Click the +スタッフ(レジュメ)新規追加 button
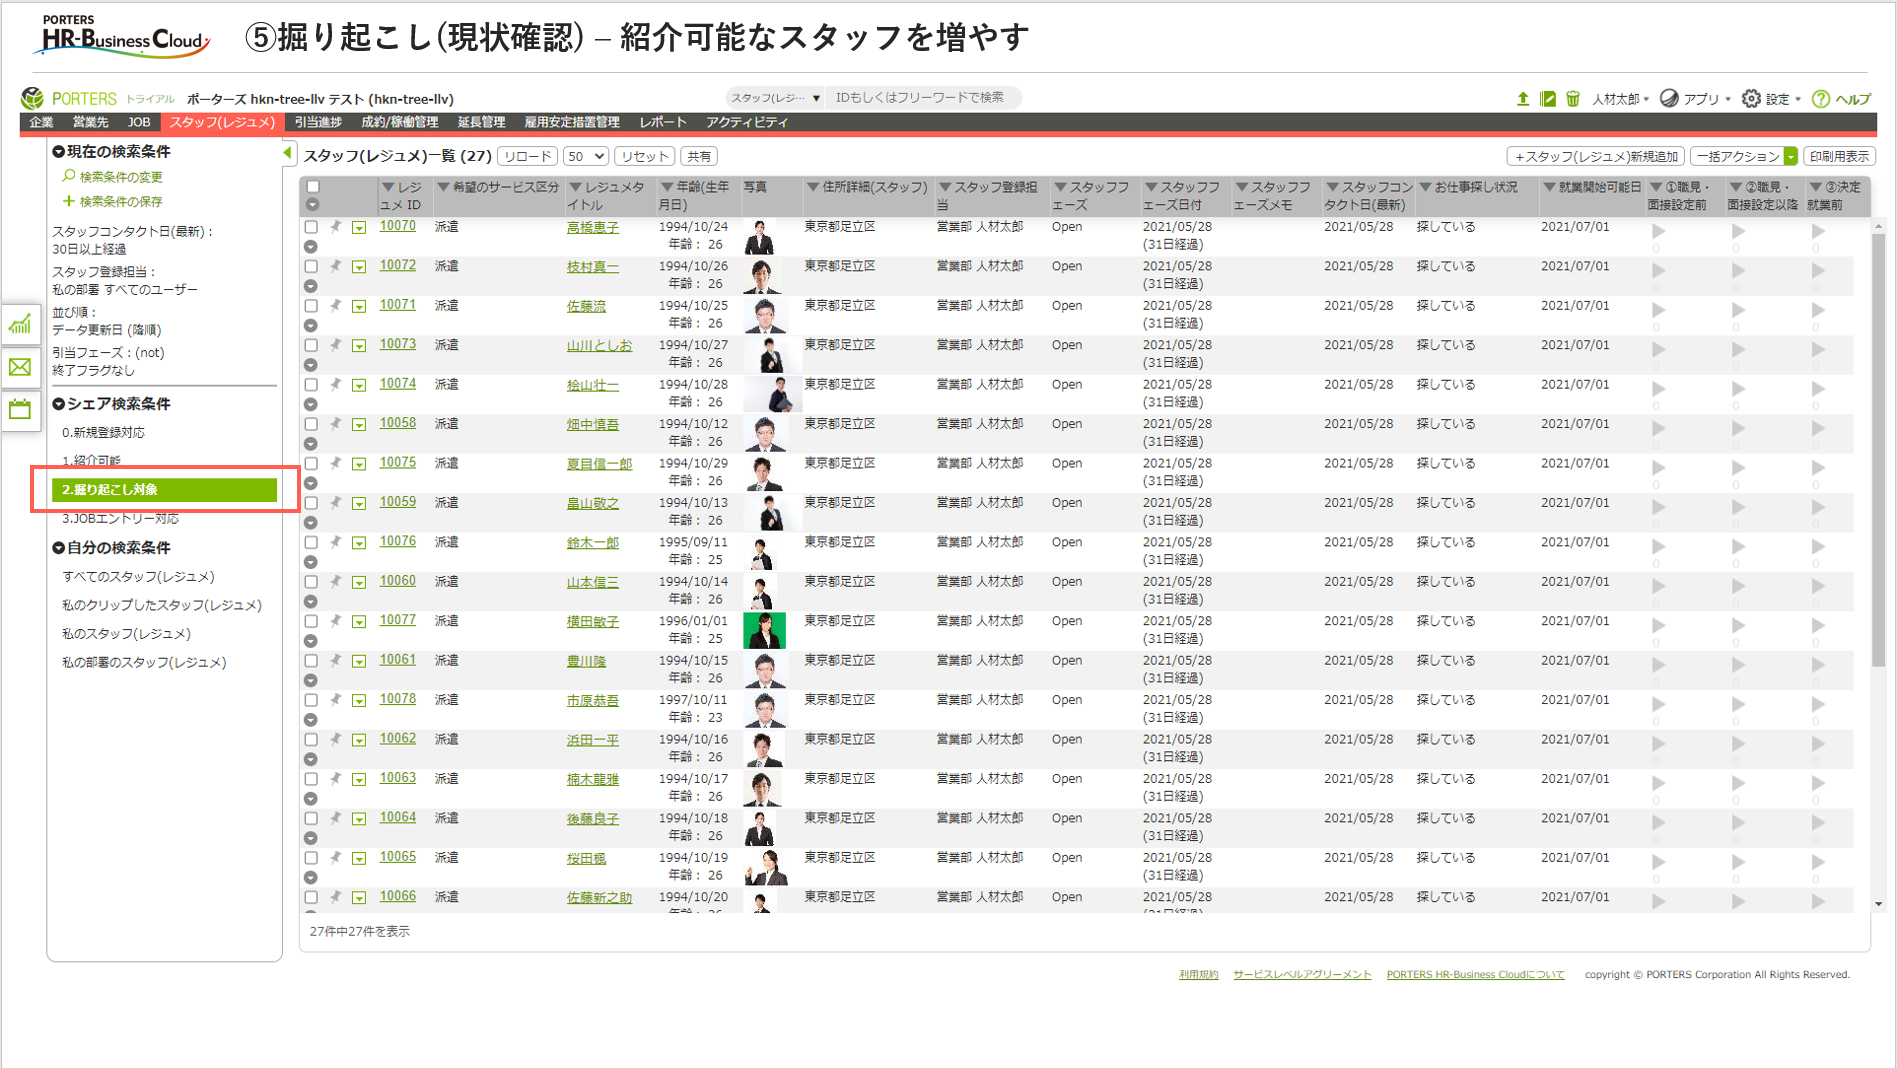 coord(1595,156)
